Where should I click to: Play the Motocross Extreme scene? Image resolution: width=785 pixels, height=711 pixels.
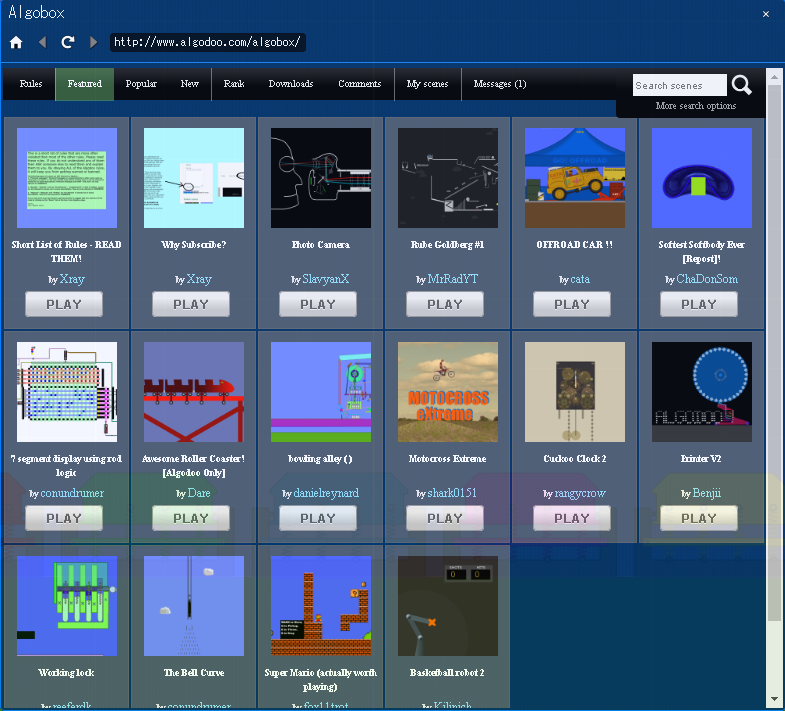[445, 518]
